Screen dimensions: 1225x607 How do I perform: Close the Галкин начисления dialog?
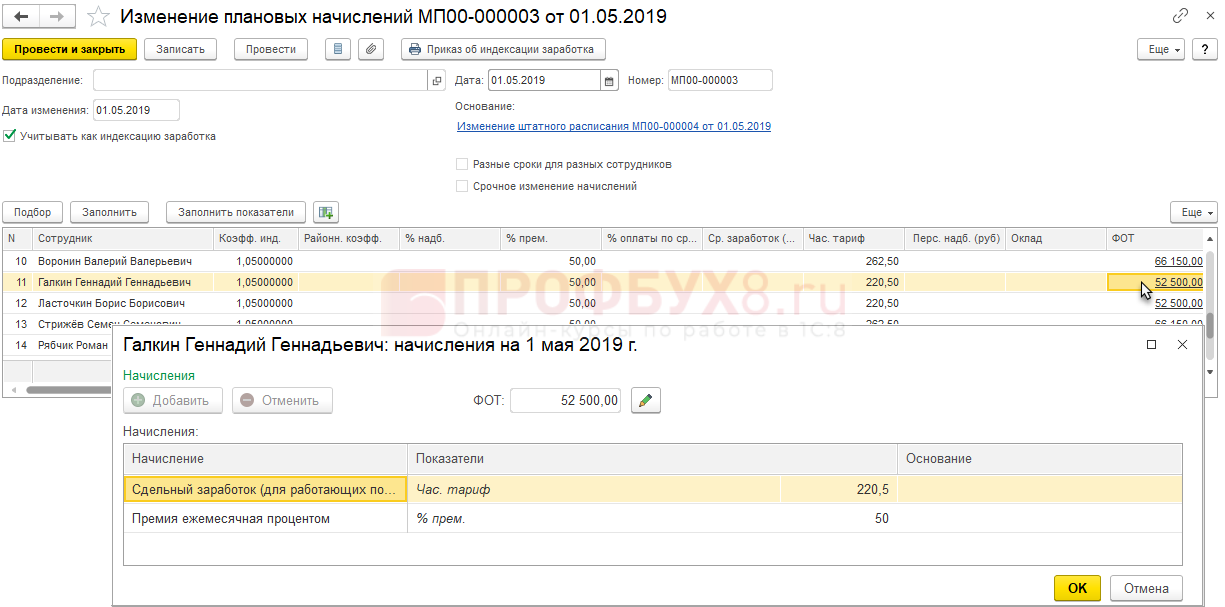pyautogui.click(x=1182, y=345)
